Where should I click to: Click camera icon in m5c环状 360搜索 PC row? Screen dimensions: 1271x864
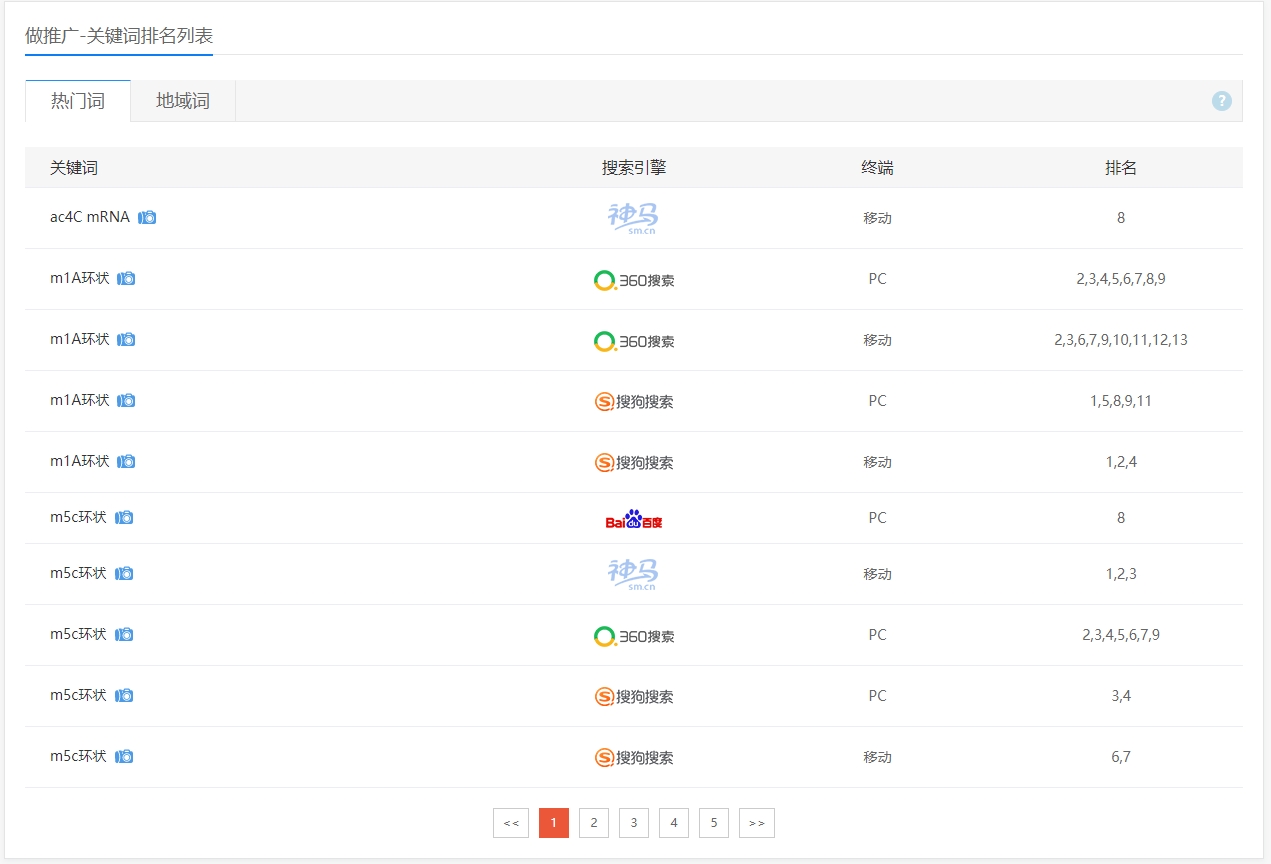pos(124,635)
